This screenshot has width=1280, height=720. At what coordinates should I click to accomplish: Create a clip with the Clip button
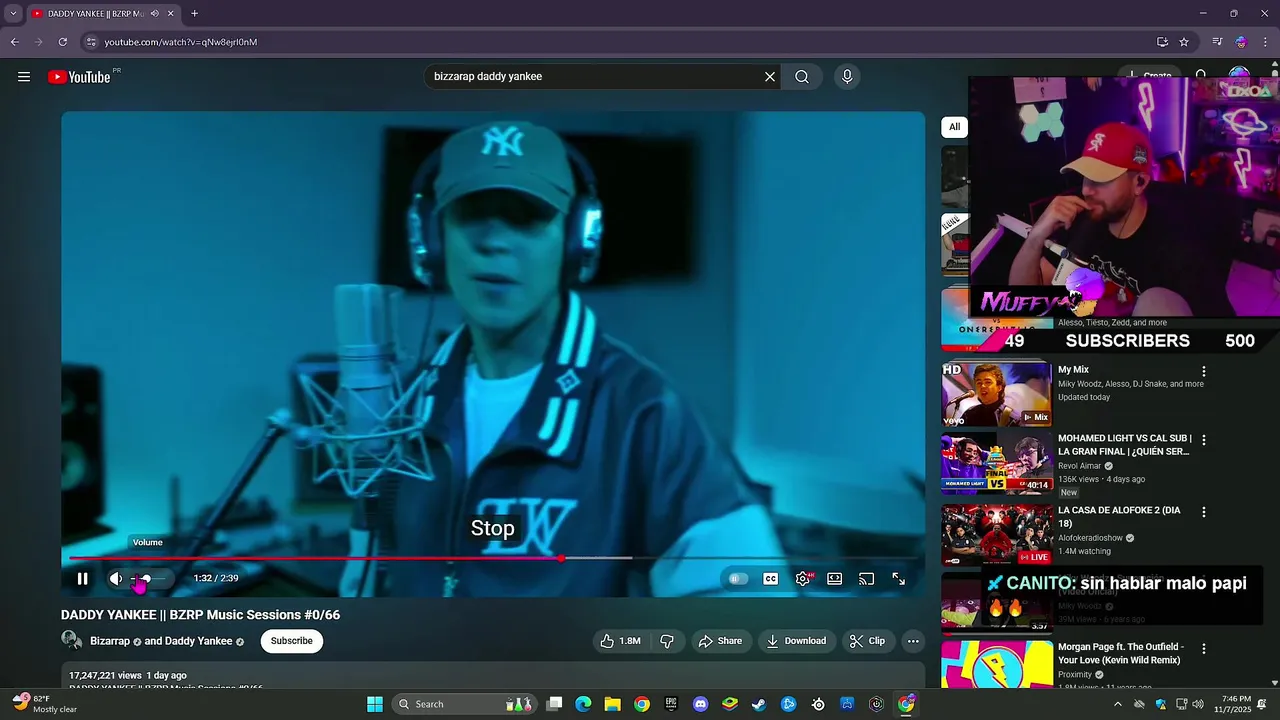(x=868, y=641)
